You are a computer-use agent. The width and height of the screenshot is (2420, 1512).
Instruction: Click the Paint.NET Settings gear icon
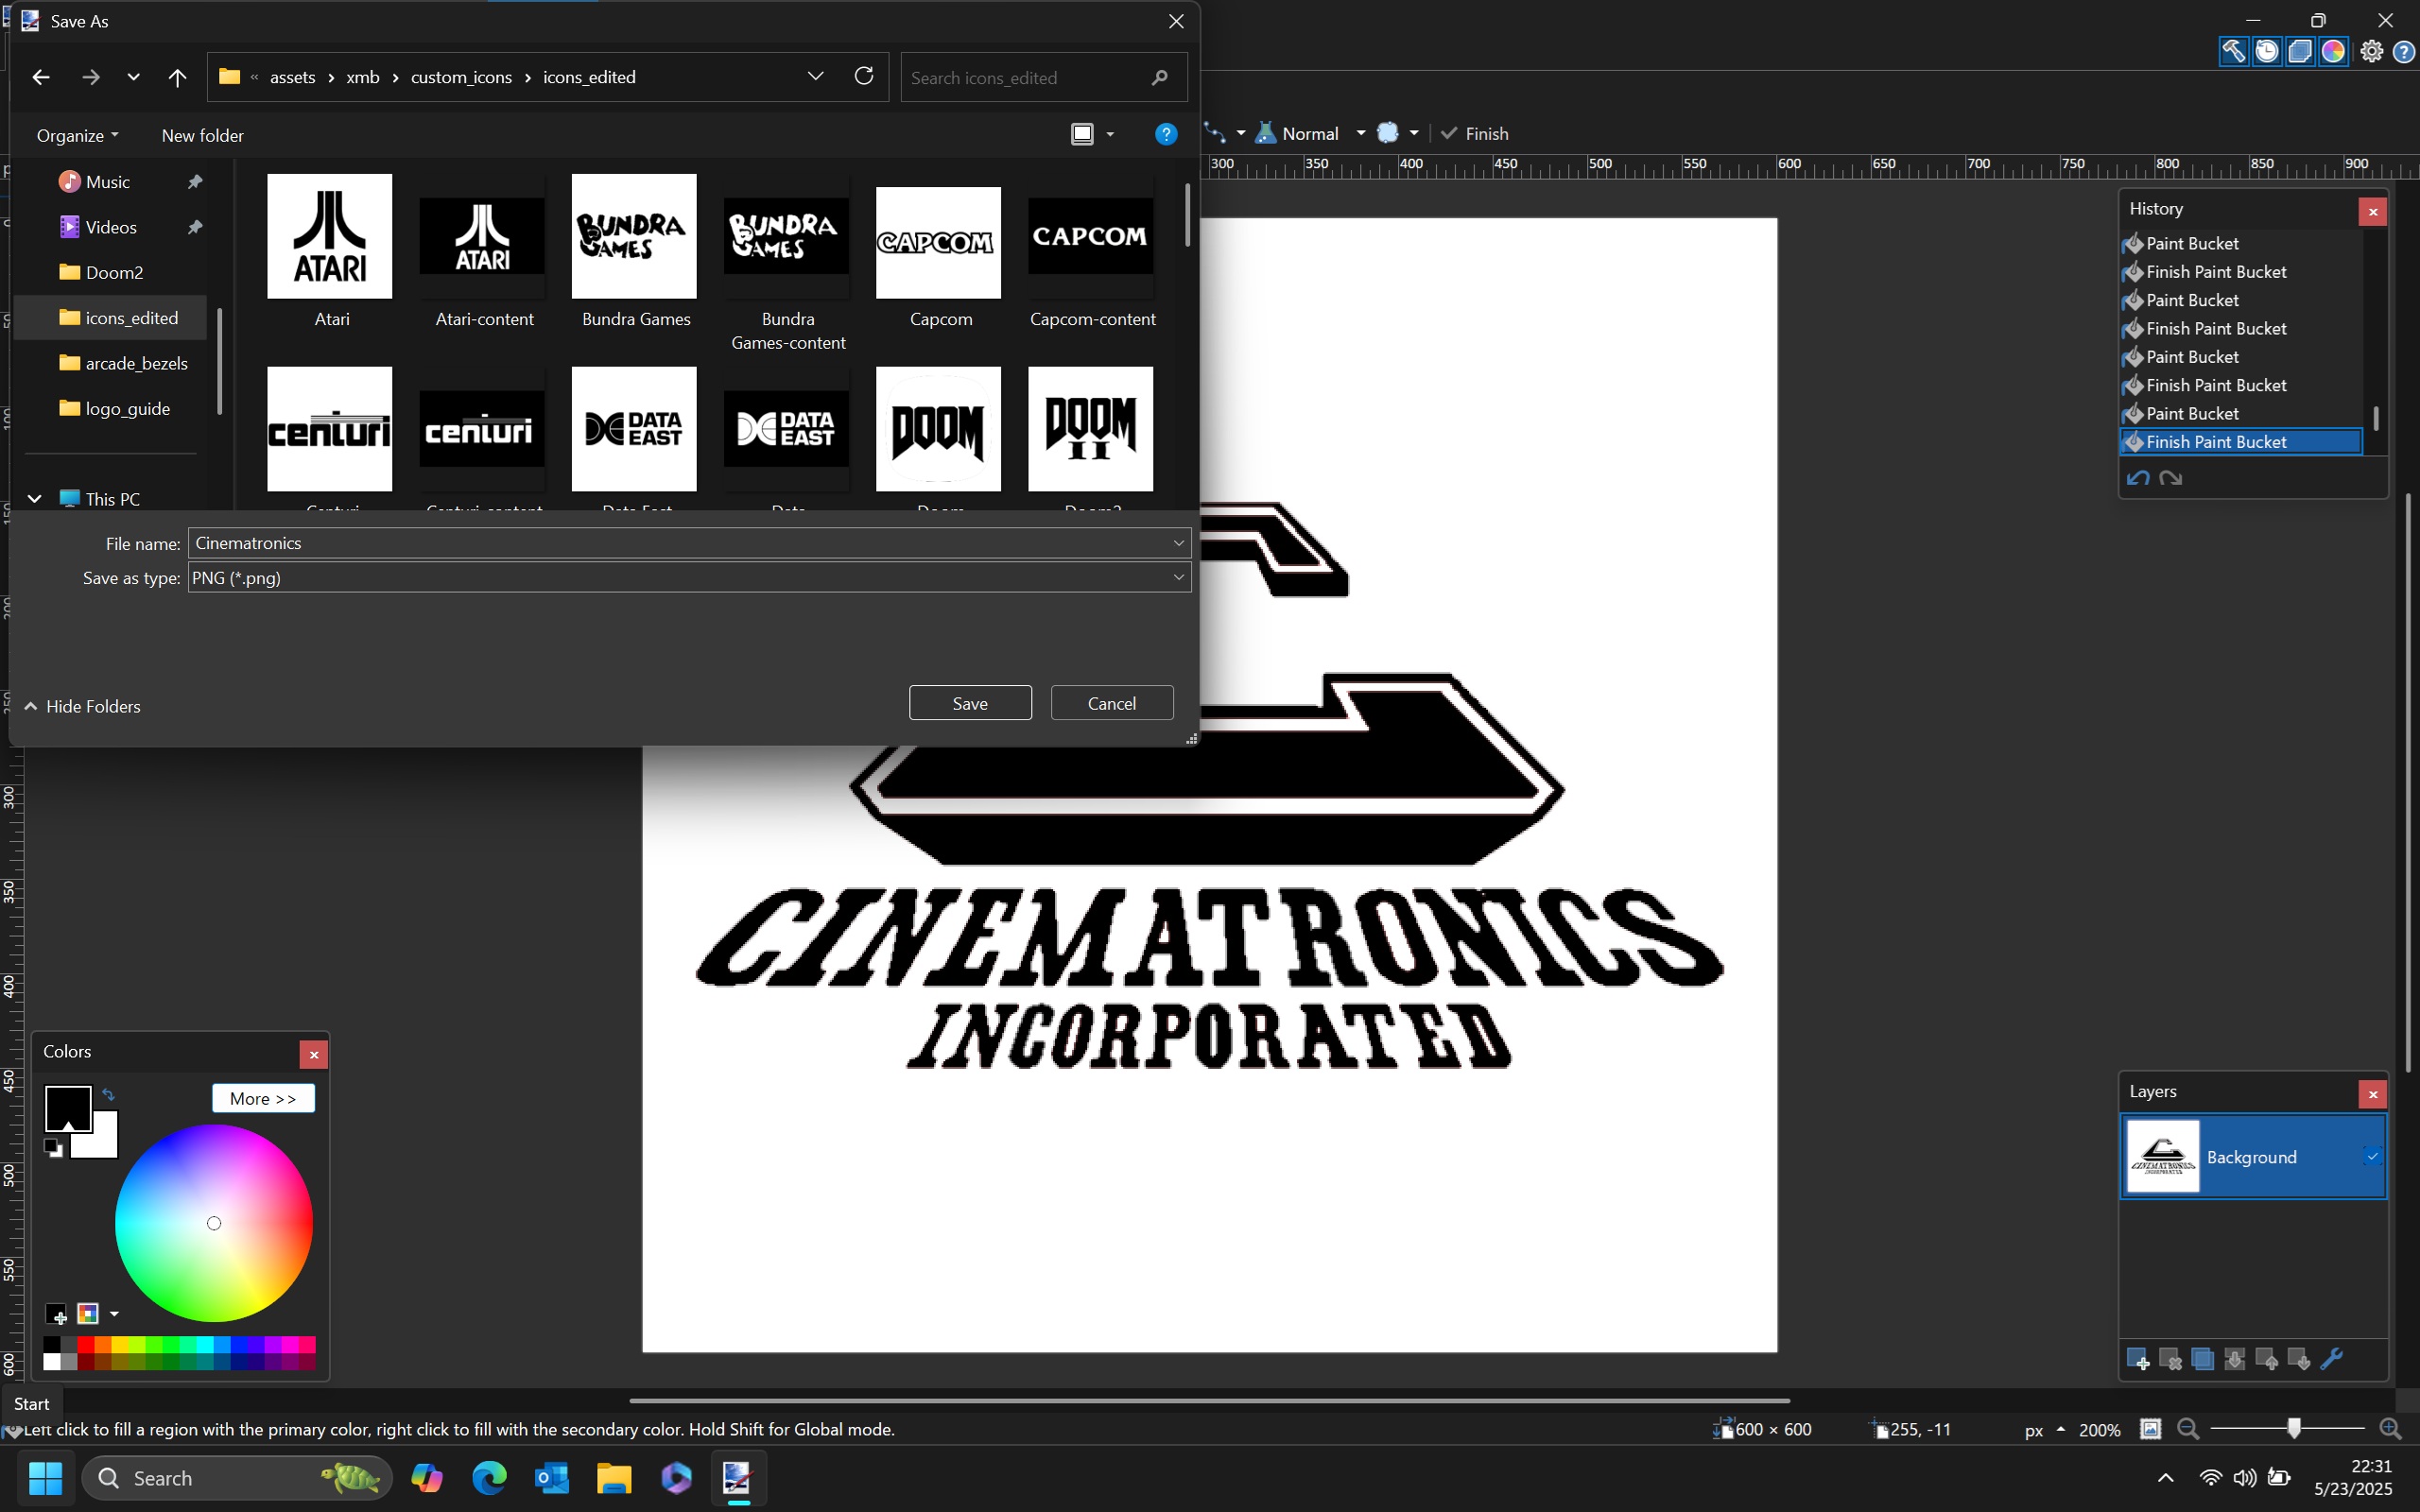pyautogui.click(x=2371, y=52)
